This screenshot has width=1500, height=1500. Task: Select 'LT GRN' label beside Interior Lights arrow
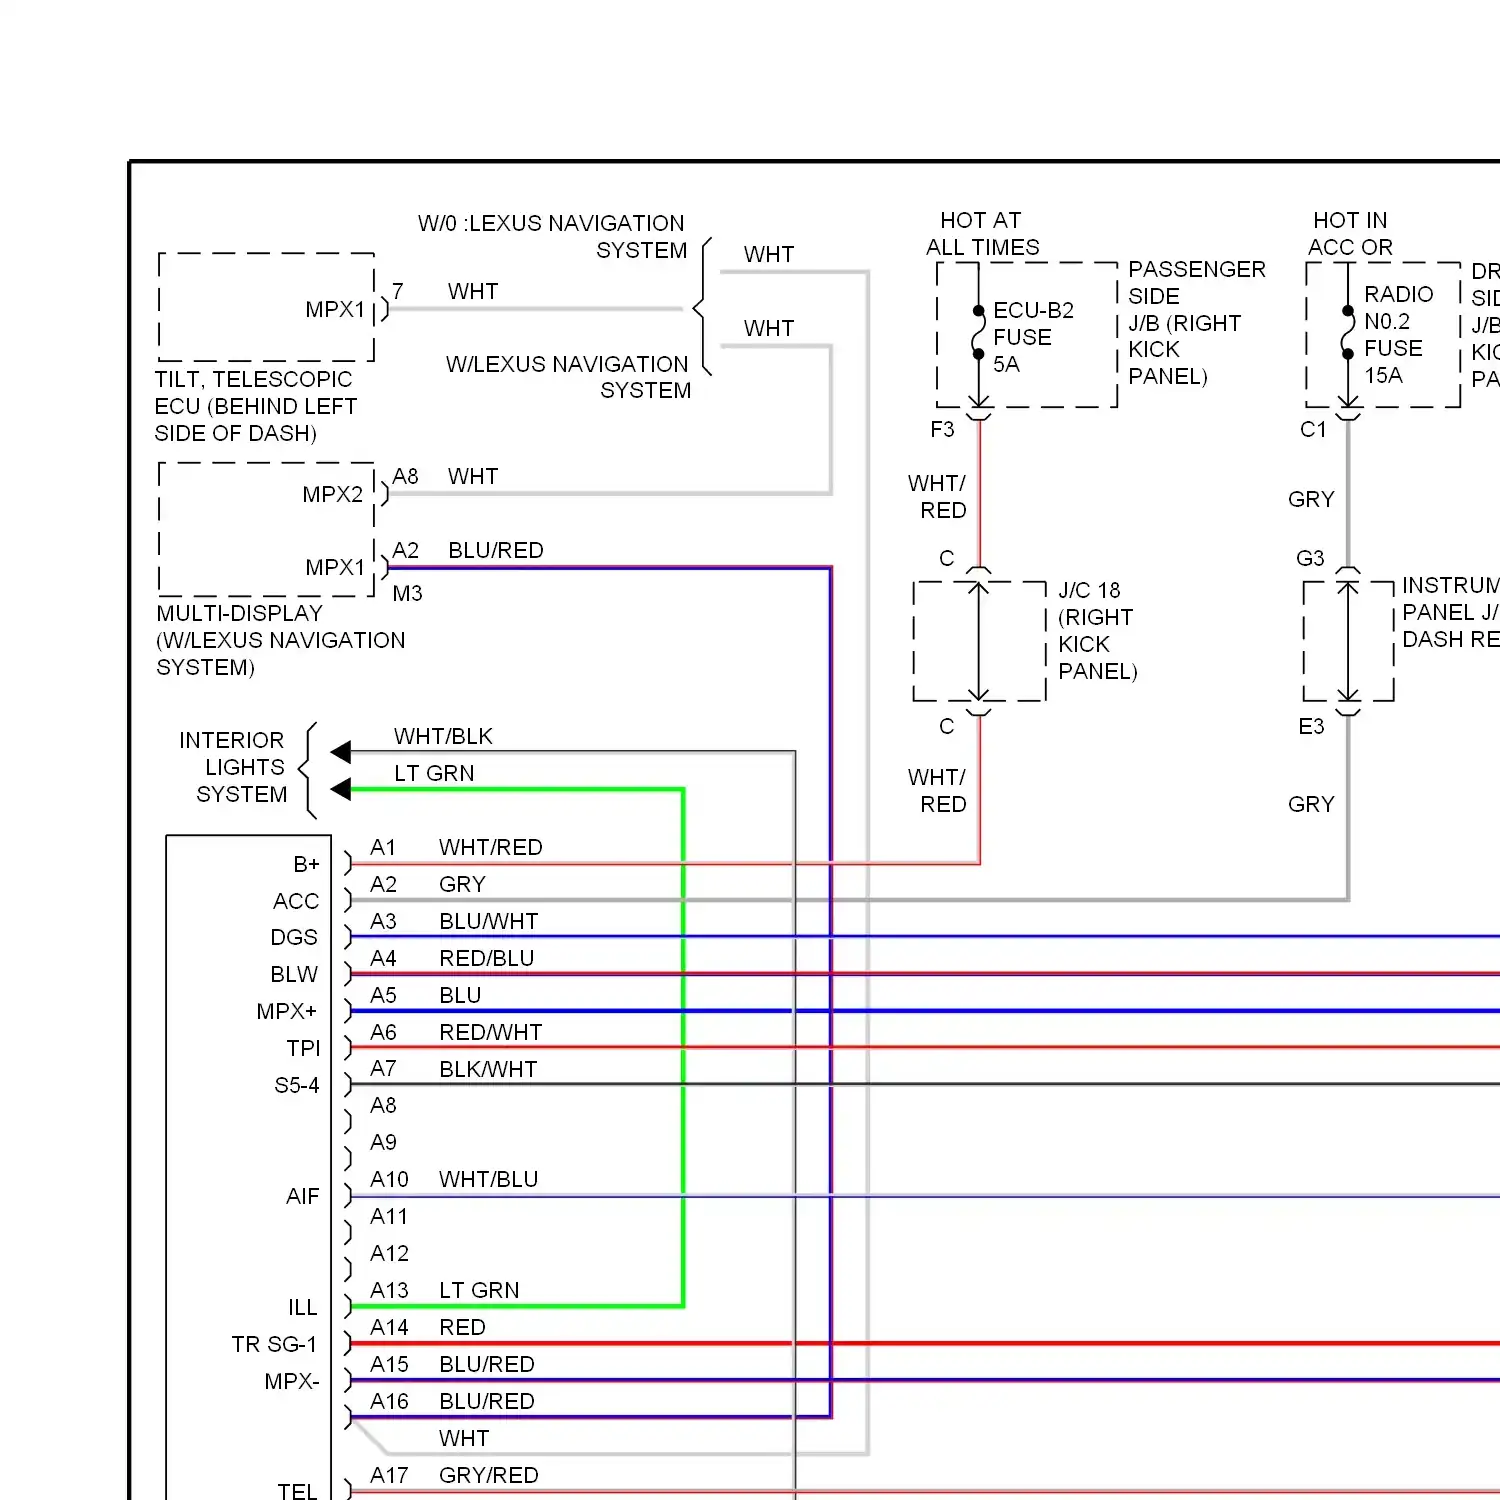tap(434, 774)
